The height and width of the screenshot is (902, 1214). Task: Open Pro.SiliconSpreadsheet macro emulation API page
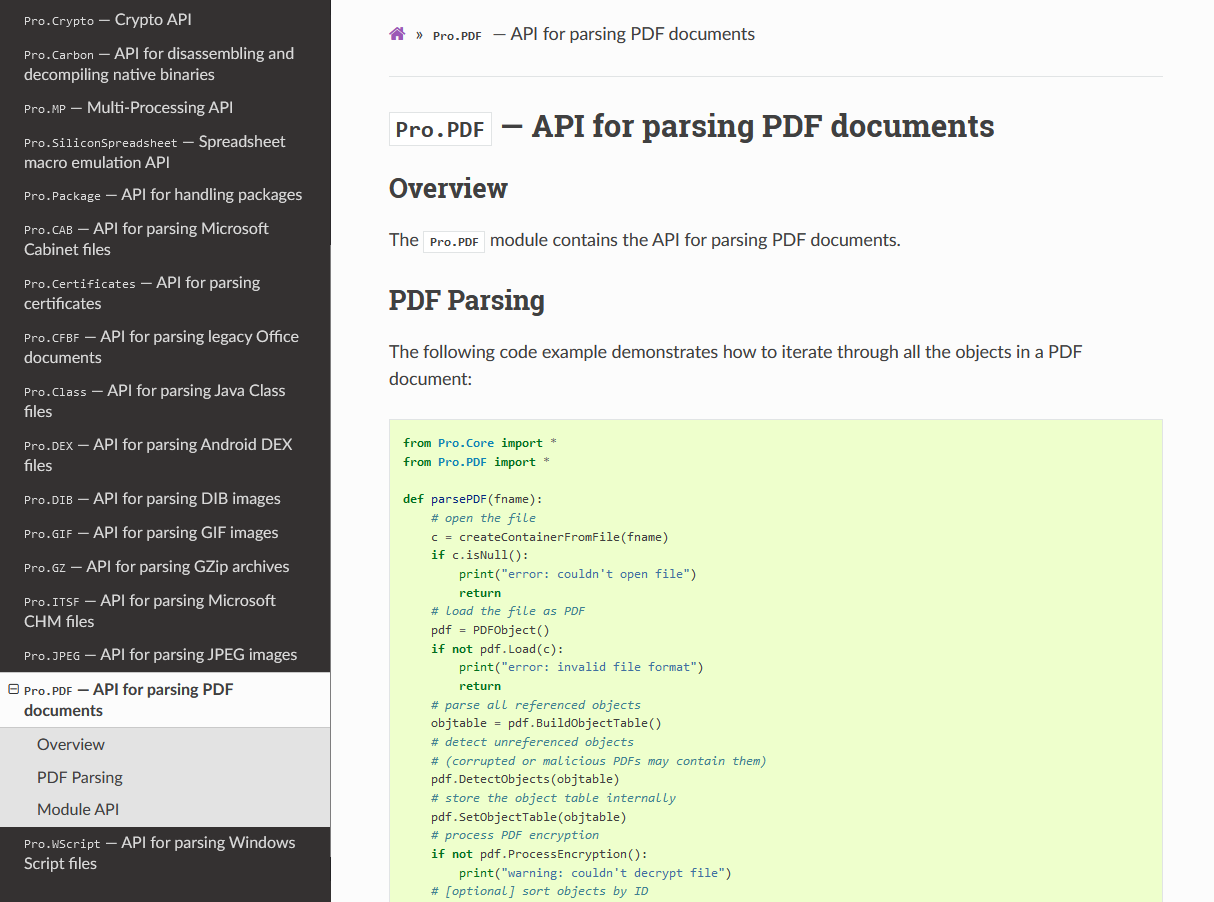pyautogui.click(x=165, y=152)
